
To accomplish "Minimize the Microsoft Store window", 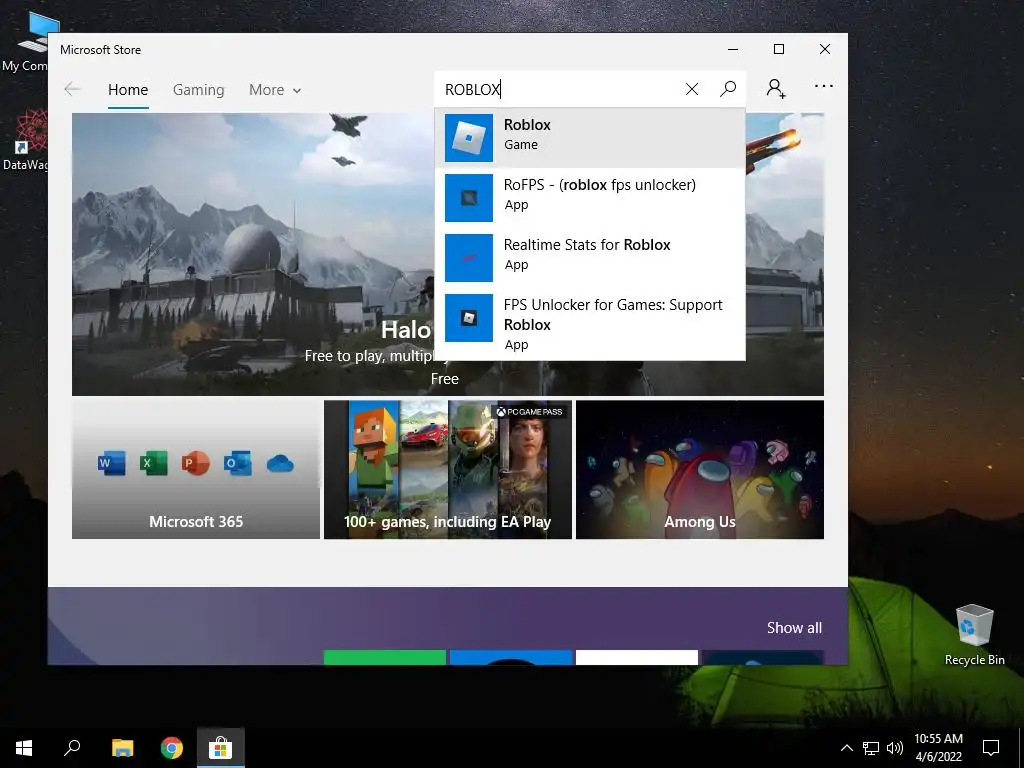I will 733,49.
